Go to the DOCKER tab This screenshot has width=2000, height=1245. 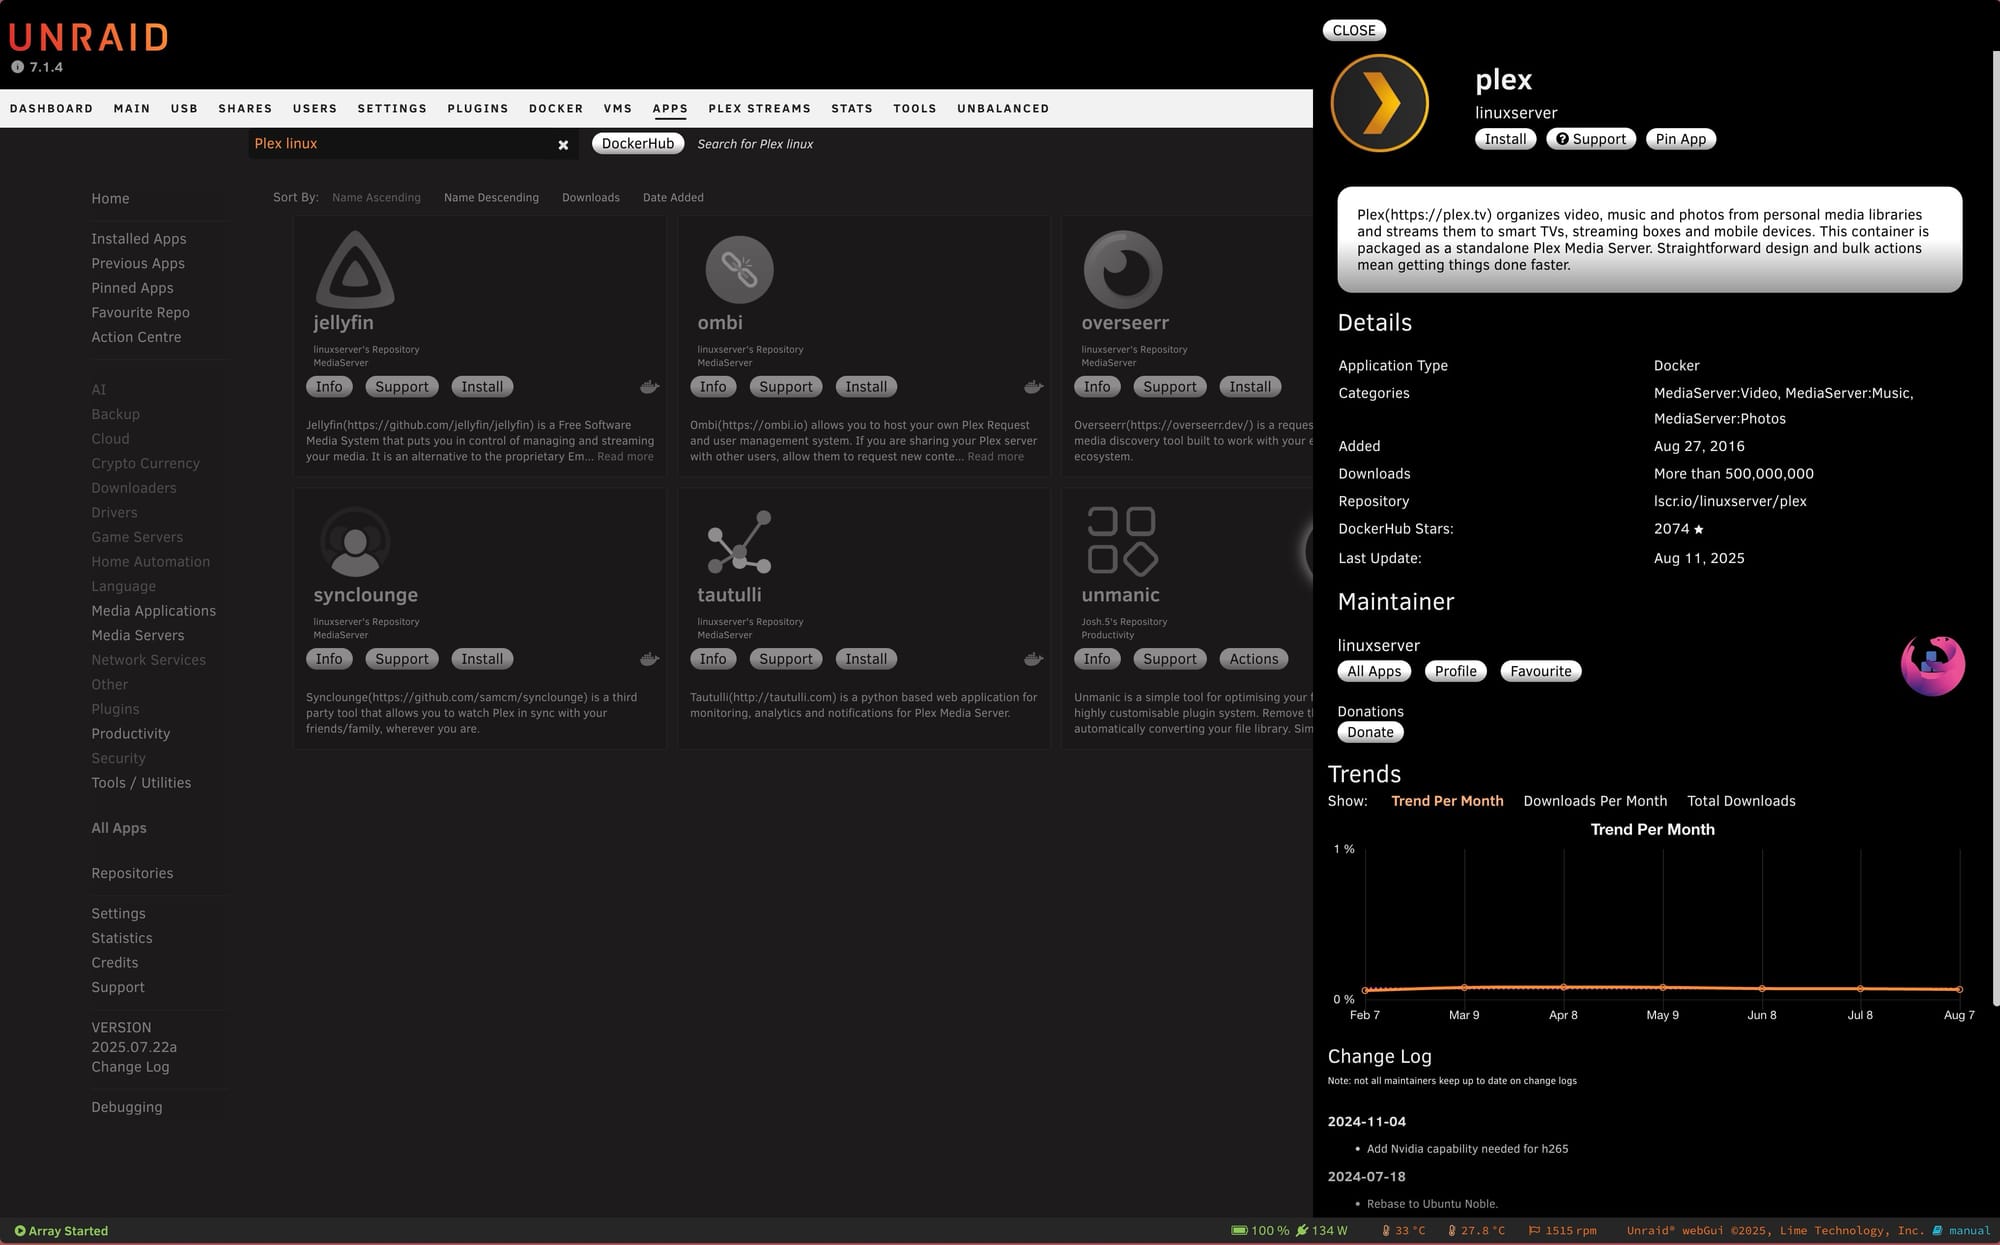coord(556,108)
